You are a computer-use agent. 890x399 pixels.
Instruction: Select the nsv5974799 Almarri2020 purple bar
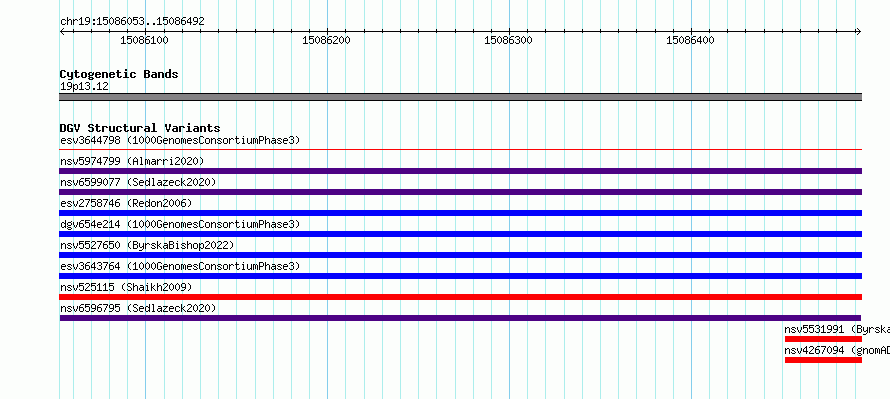pos(460,171)
